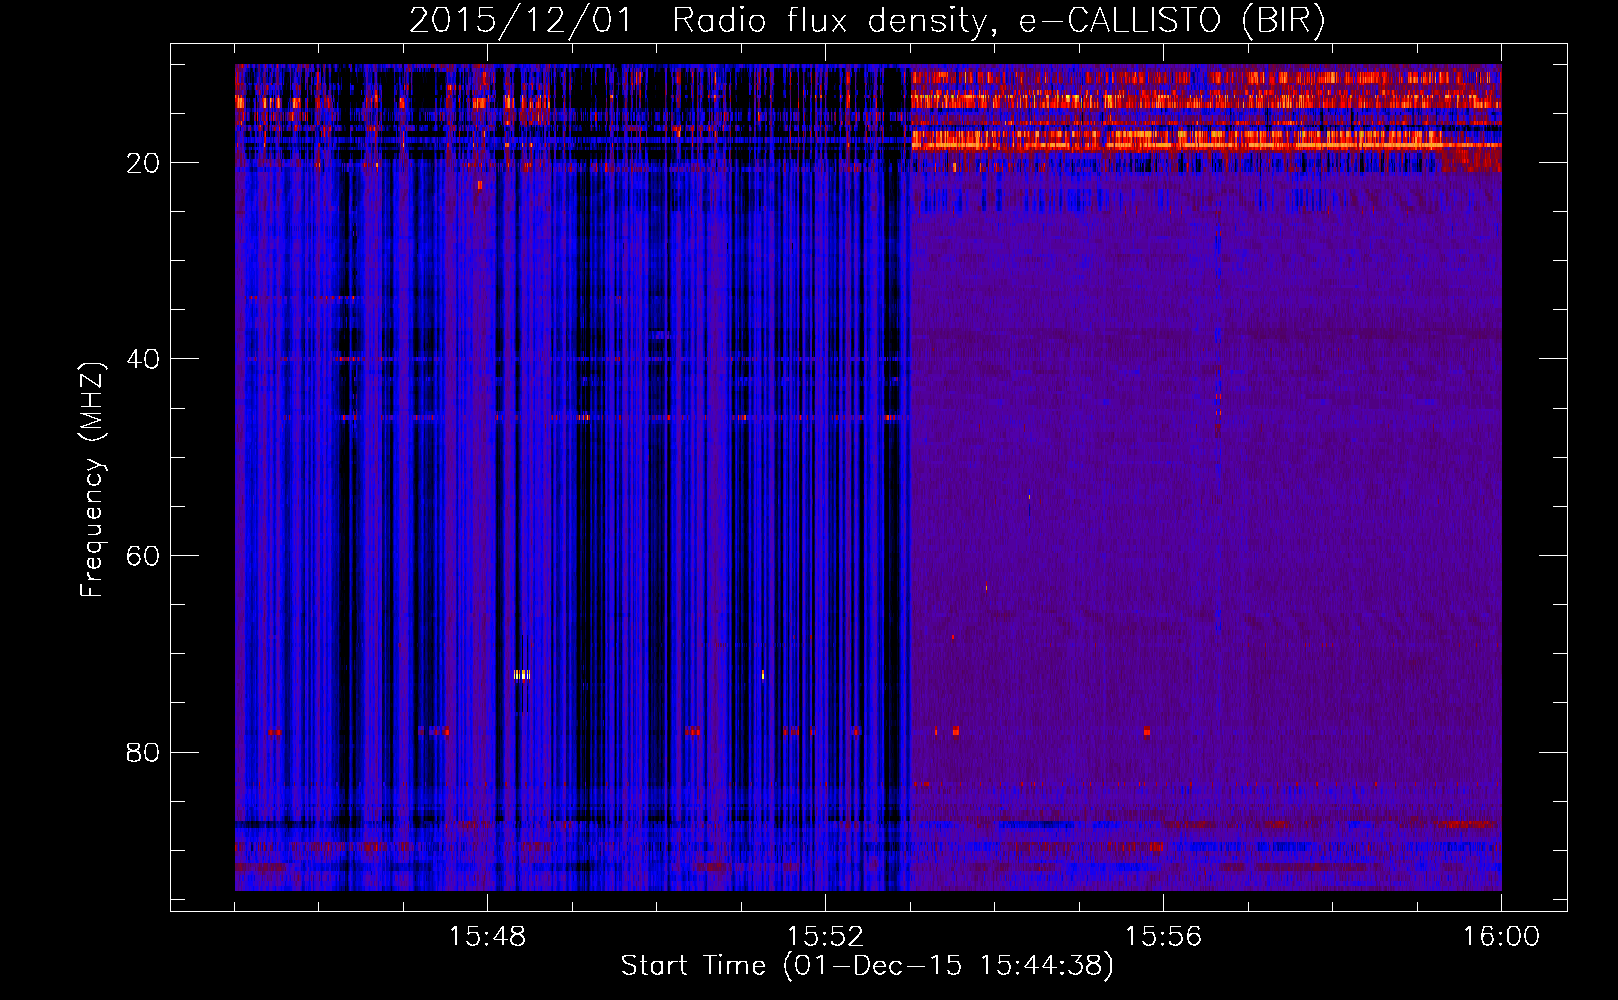Select the 80 MHz frequency tick label
Viewport: 1618px width, 1000px height.
(144, 752)
